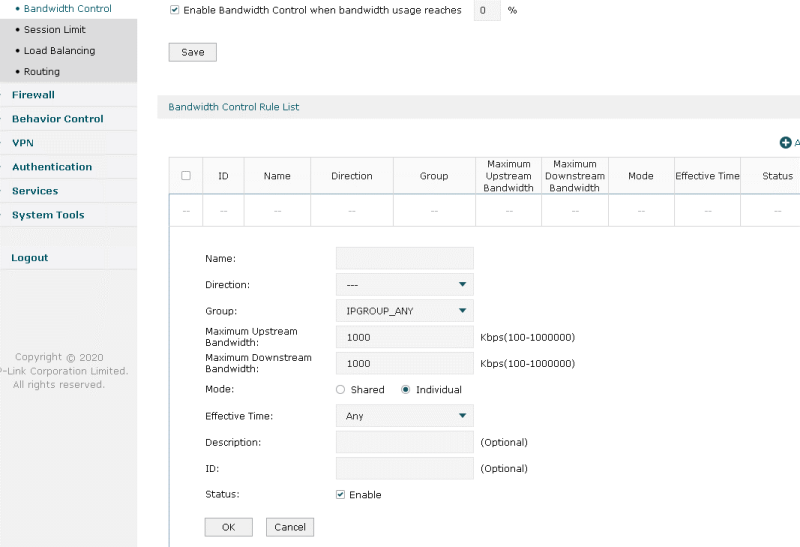Screen dimensions: 800x547
Task: Click the Logout link
Action: [x=30, y=258]
